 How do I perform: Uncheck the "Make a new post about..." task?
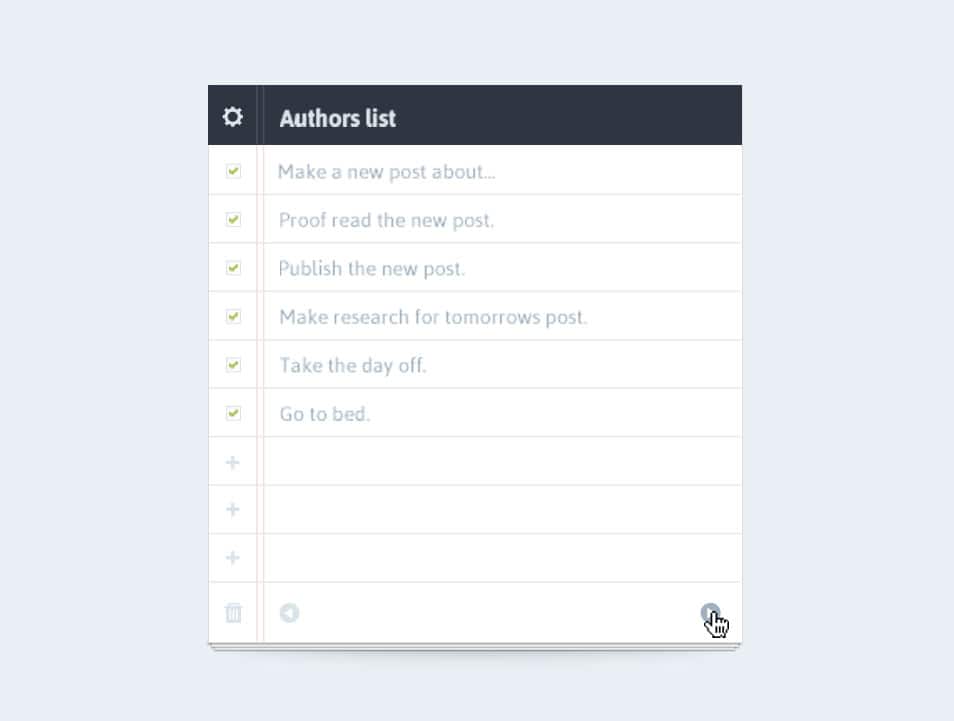click(x=232, y=170)
